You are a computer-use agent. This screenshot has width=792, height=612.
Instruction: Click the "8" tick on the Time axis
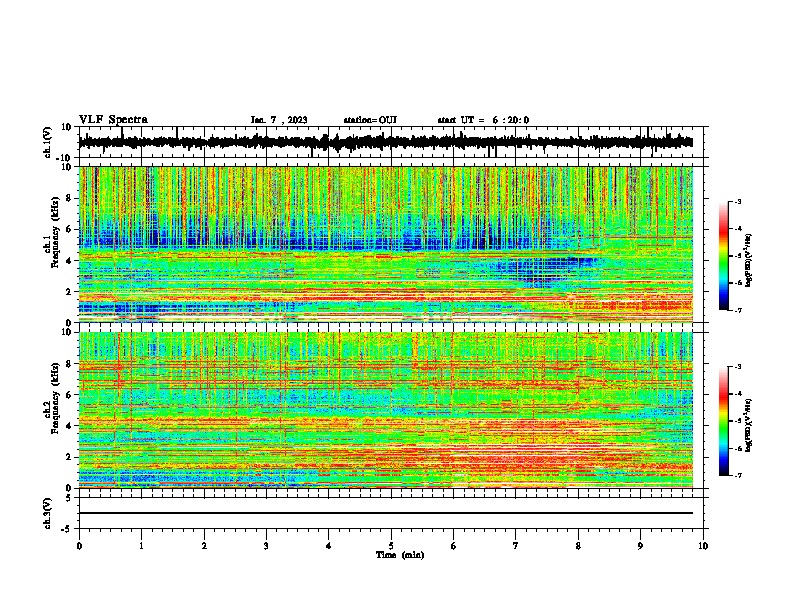coord(578,546)
